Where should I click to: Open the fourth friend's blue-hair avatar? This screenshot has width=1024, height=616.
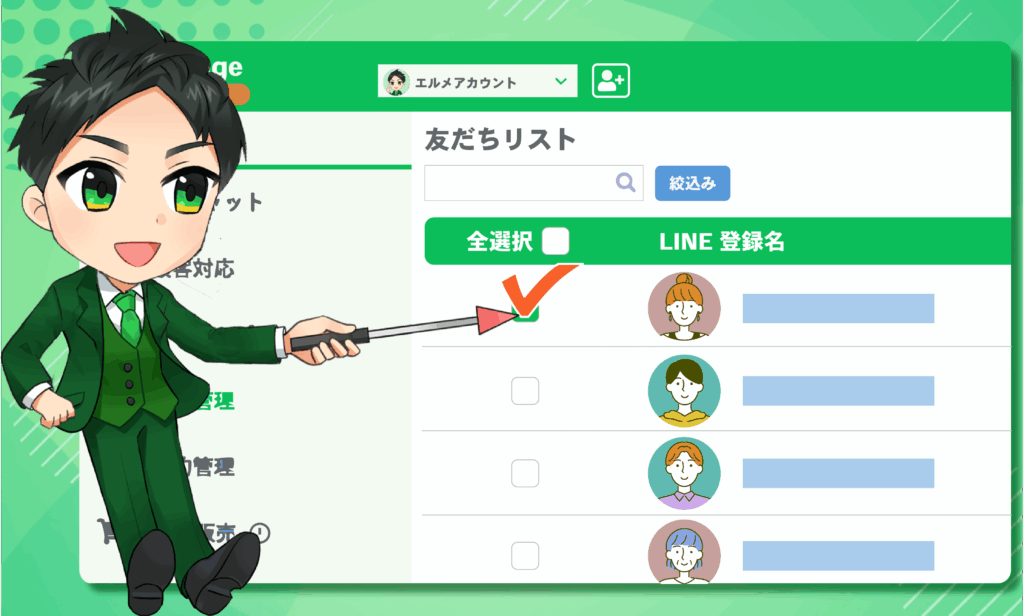coord(684,553)
